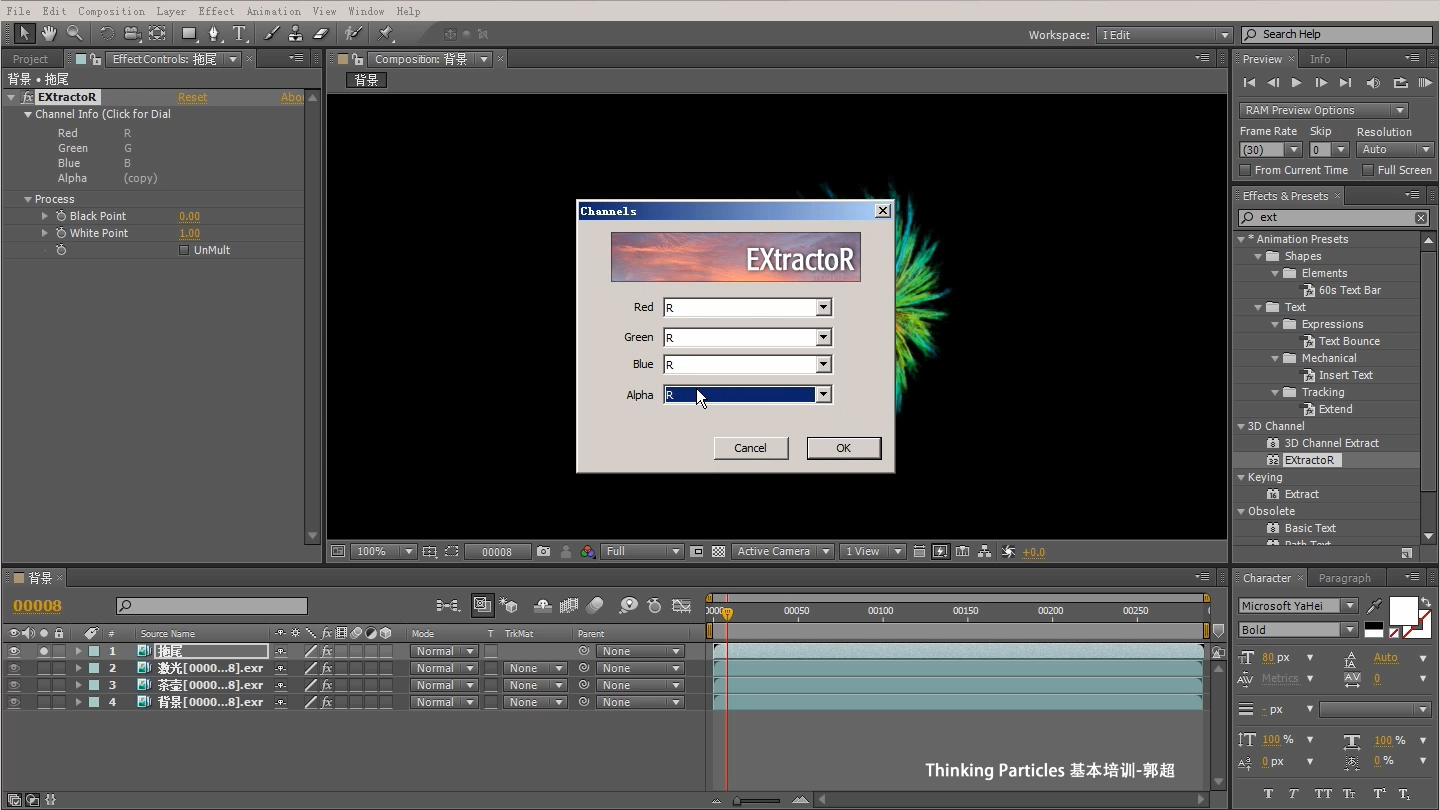
Task: Select the Brush tool
Action: (x=272, y=34)
